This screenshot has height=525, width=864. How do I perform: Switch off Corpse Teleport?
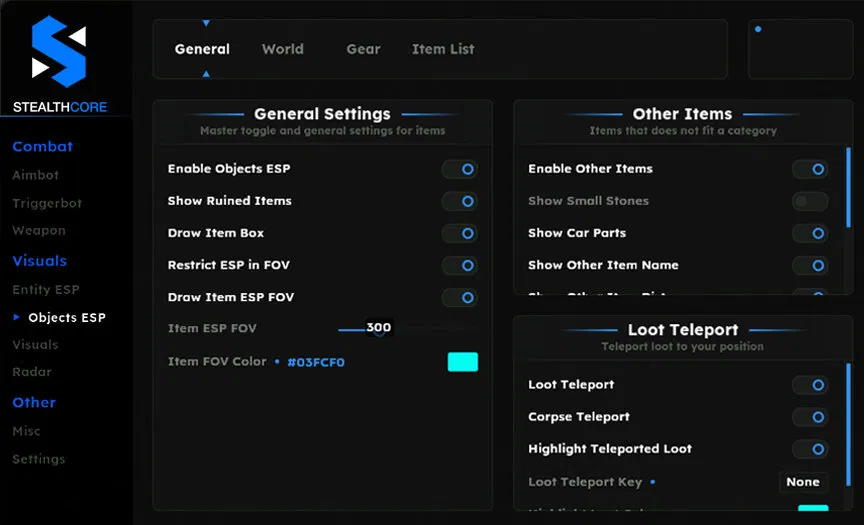[x=810, y=417]
